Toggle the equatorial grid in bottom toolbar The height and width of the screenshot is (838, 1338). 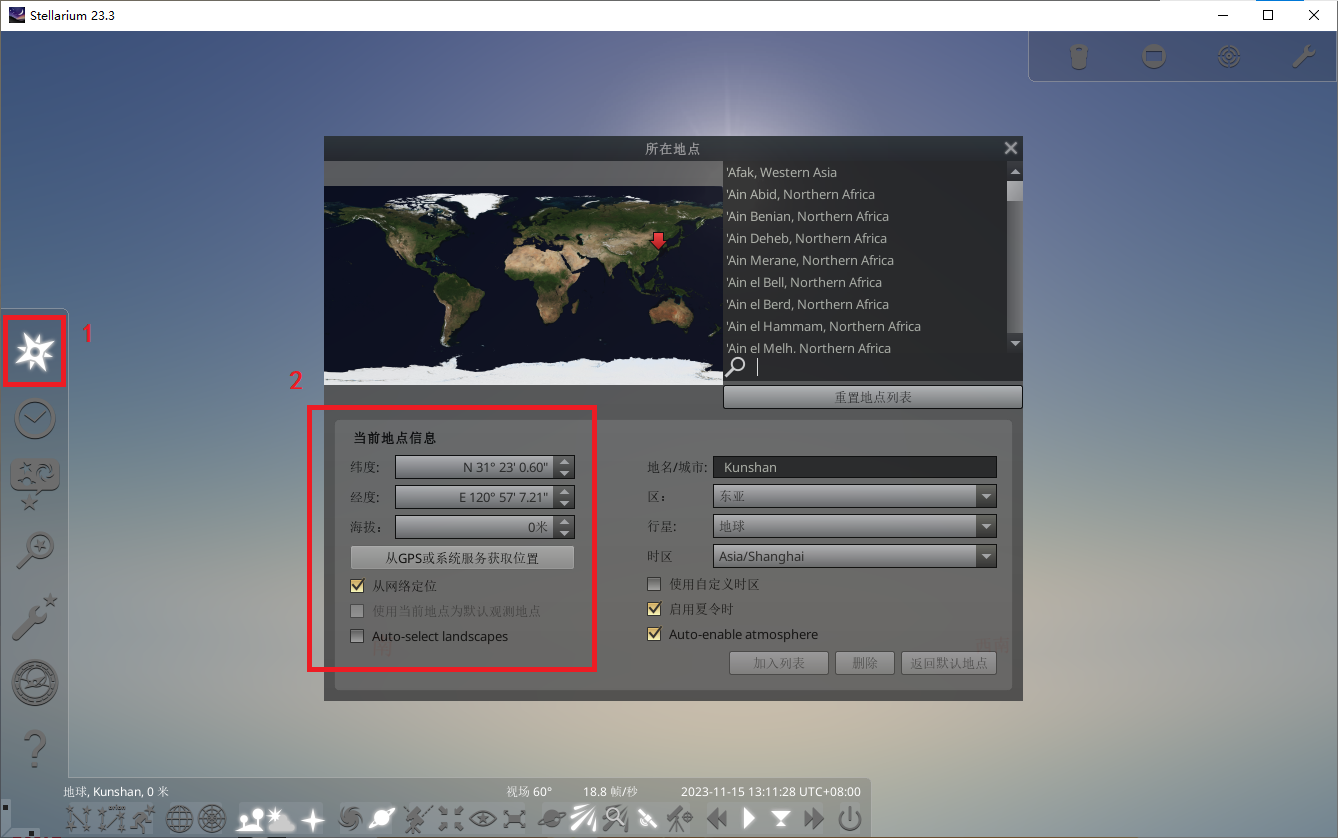coord(180,820)
